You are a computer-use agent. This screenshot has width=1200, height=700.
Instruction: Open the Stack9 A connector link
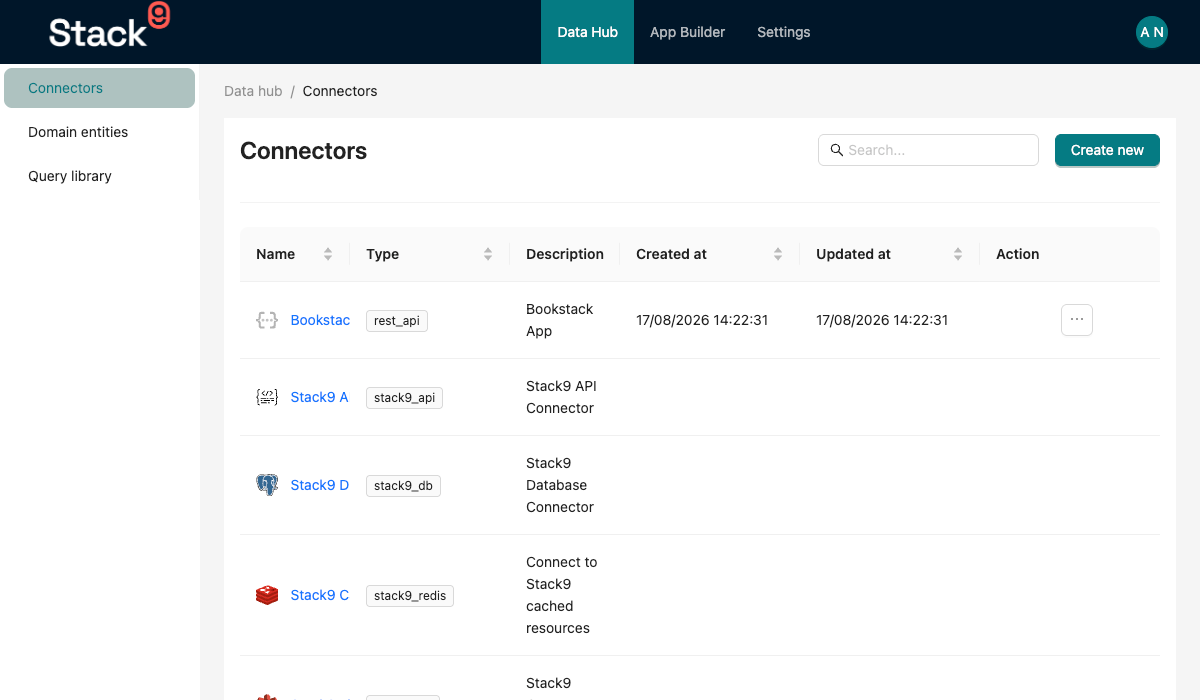point(320,397)
